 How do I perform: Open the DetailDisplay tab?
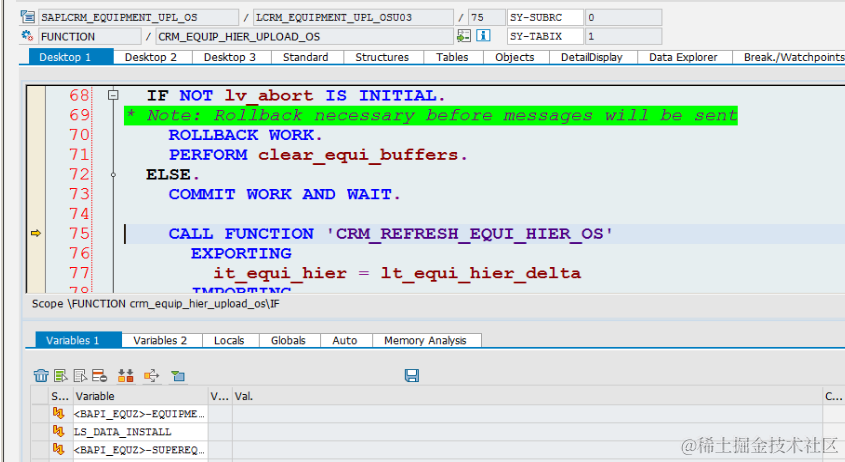pos(592,57)
